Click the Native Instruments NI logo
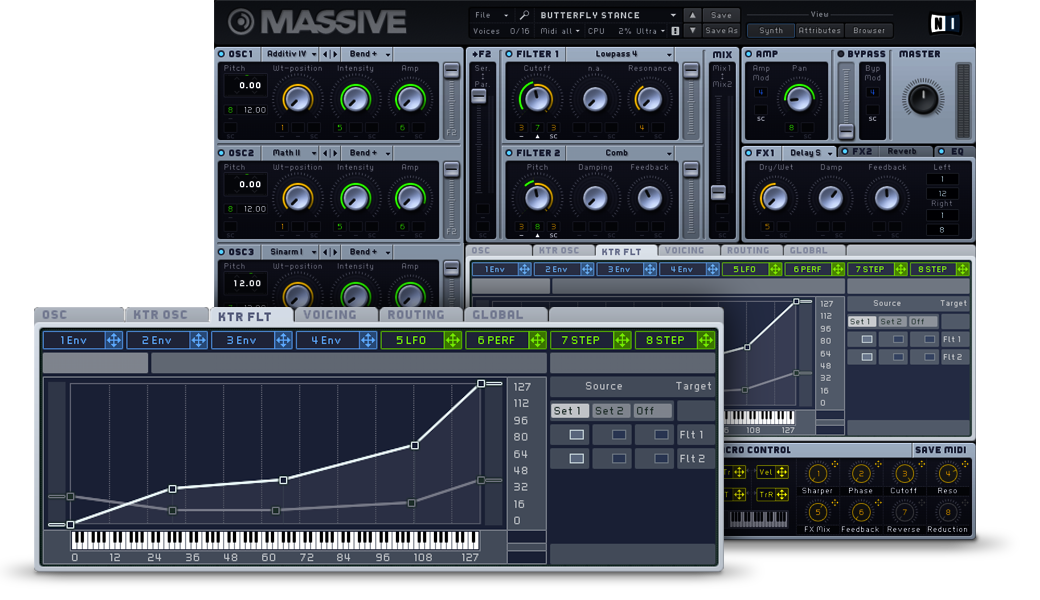The width and height of the screenshot is (1040, 600). (944, 24)
